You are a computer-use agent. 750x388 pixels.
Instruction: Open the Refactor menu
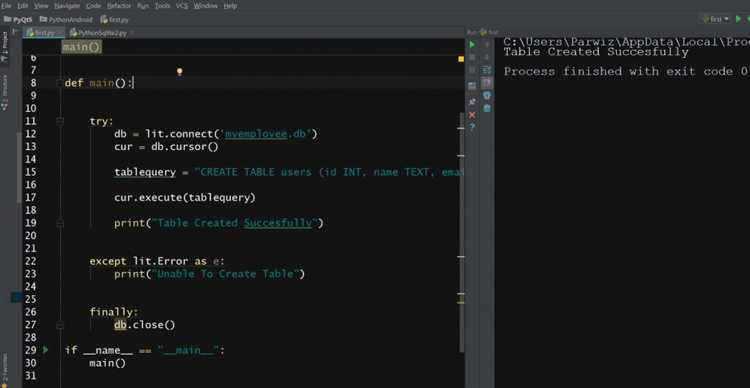pos(119,6)
